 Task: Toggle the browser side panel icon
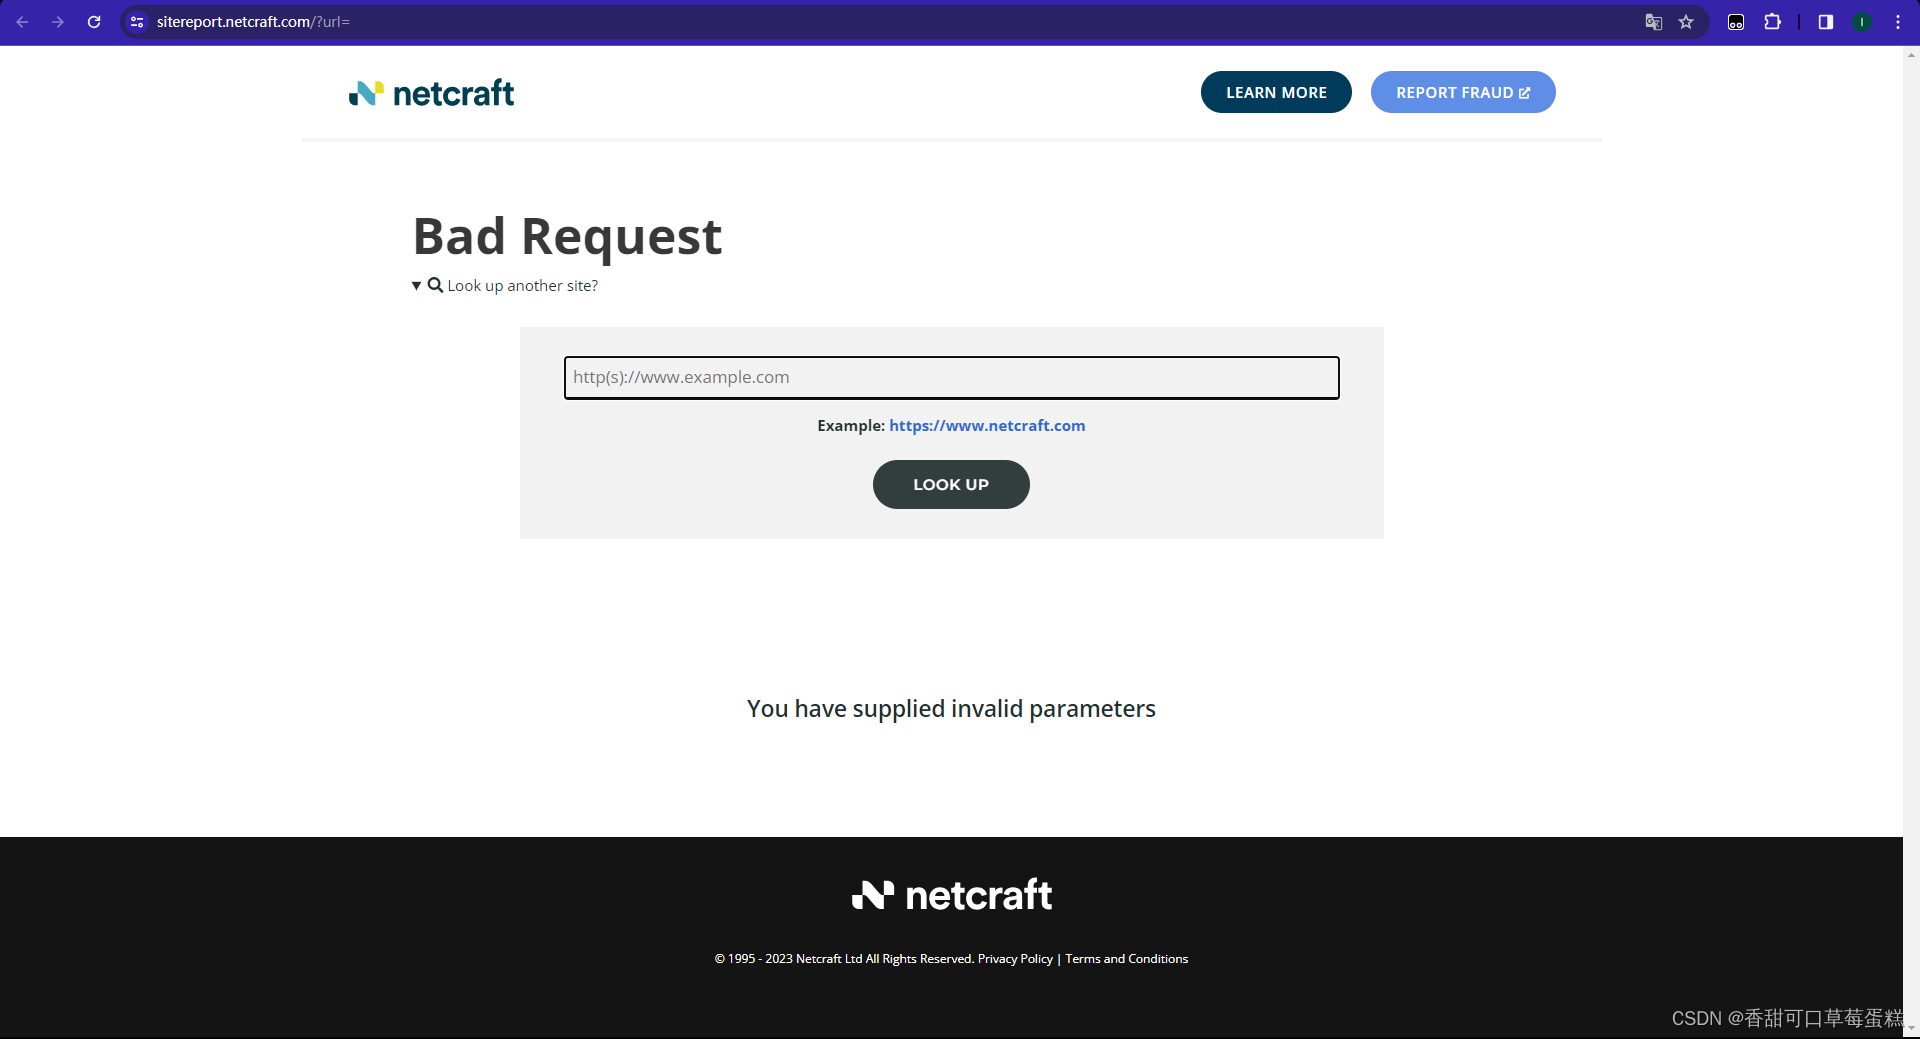pos(1825,22)
